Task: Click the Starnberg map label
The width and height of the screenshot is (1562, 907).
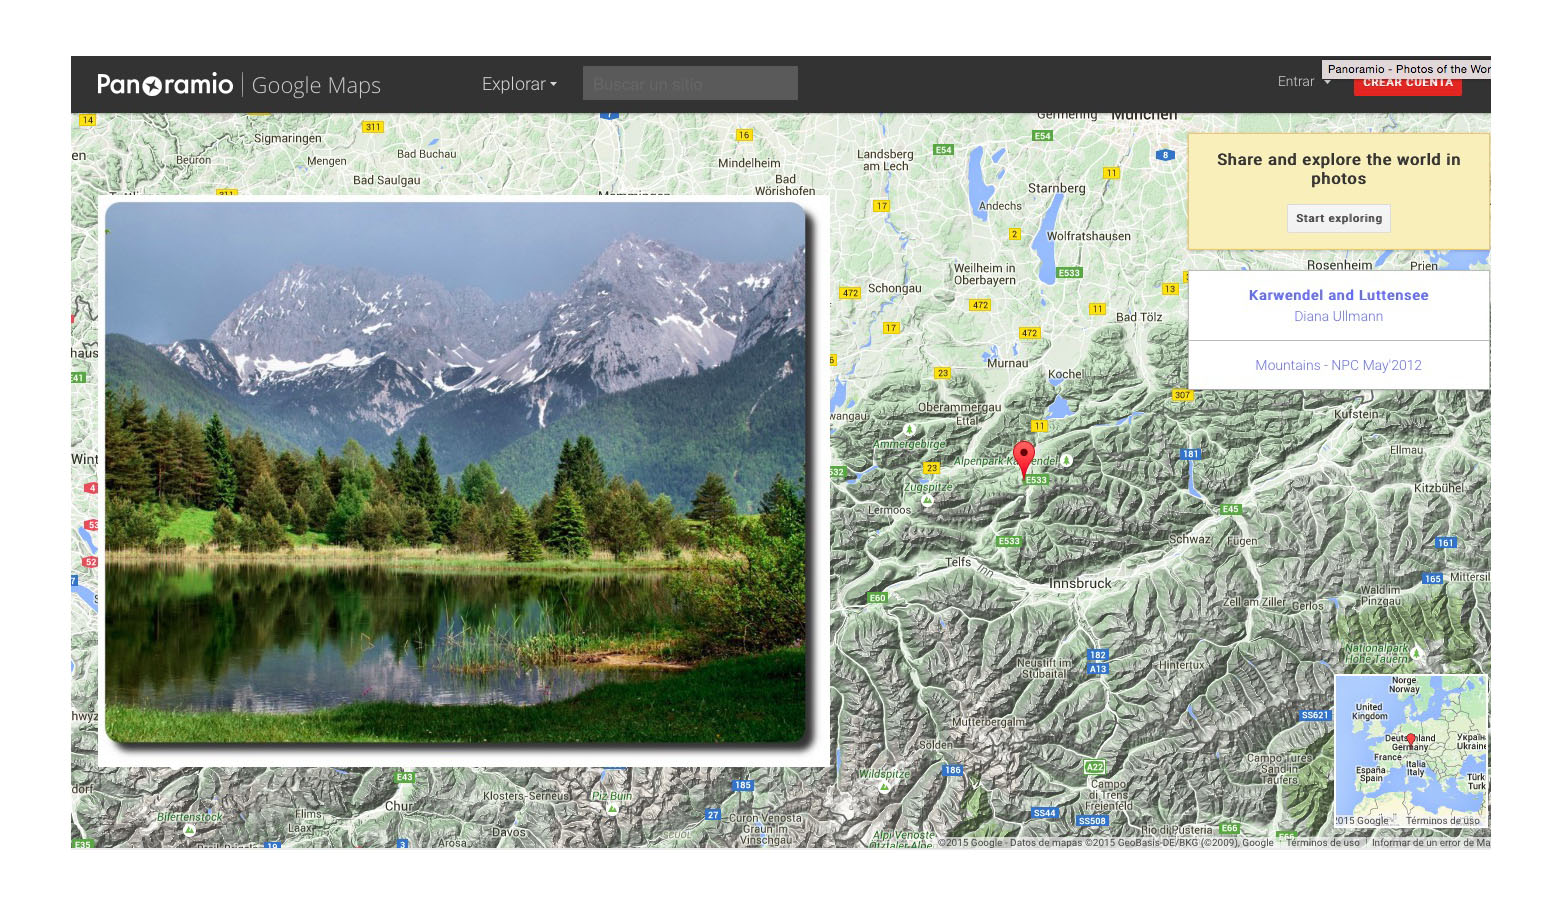Action: click(x=1056, y=188)
